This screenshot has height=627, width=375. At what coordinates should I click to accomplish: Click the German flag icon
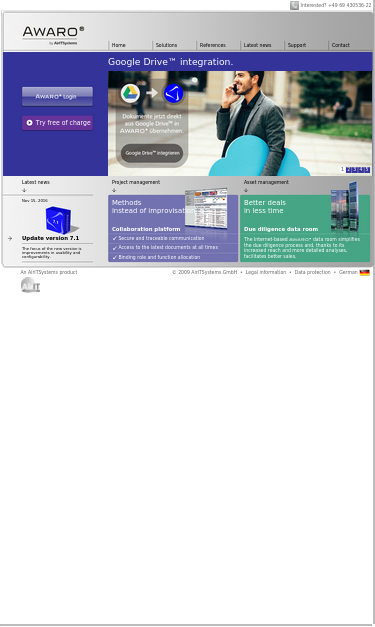pyautogui.click(x=364, y=272)
